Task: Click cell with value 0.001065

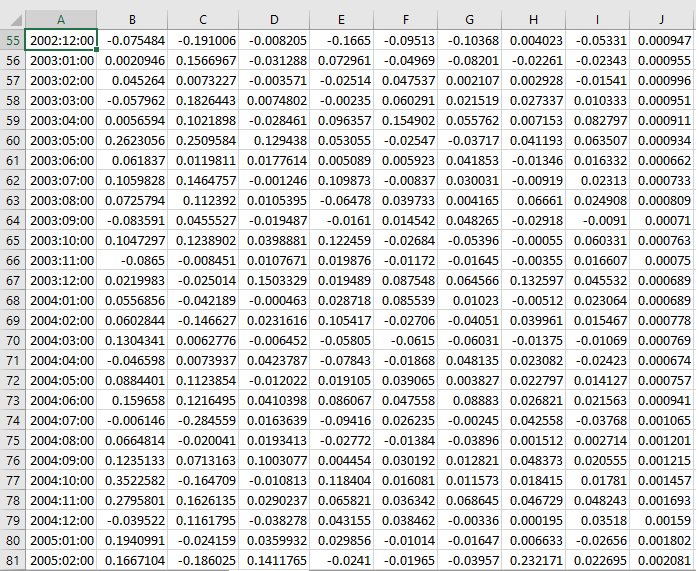Action: [x=662, y=420]
